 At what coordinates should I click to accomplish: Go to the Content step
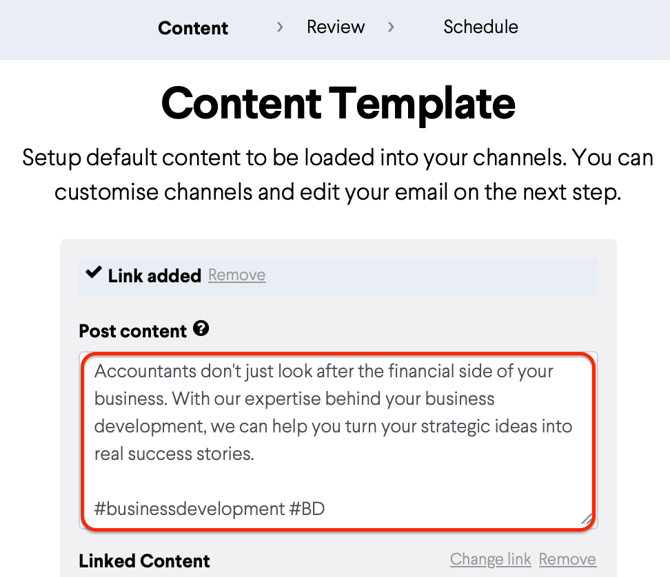[x=193, y=28]
